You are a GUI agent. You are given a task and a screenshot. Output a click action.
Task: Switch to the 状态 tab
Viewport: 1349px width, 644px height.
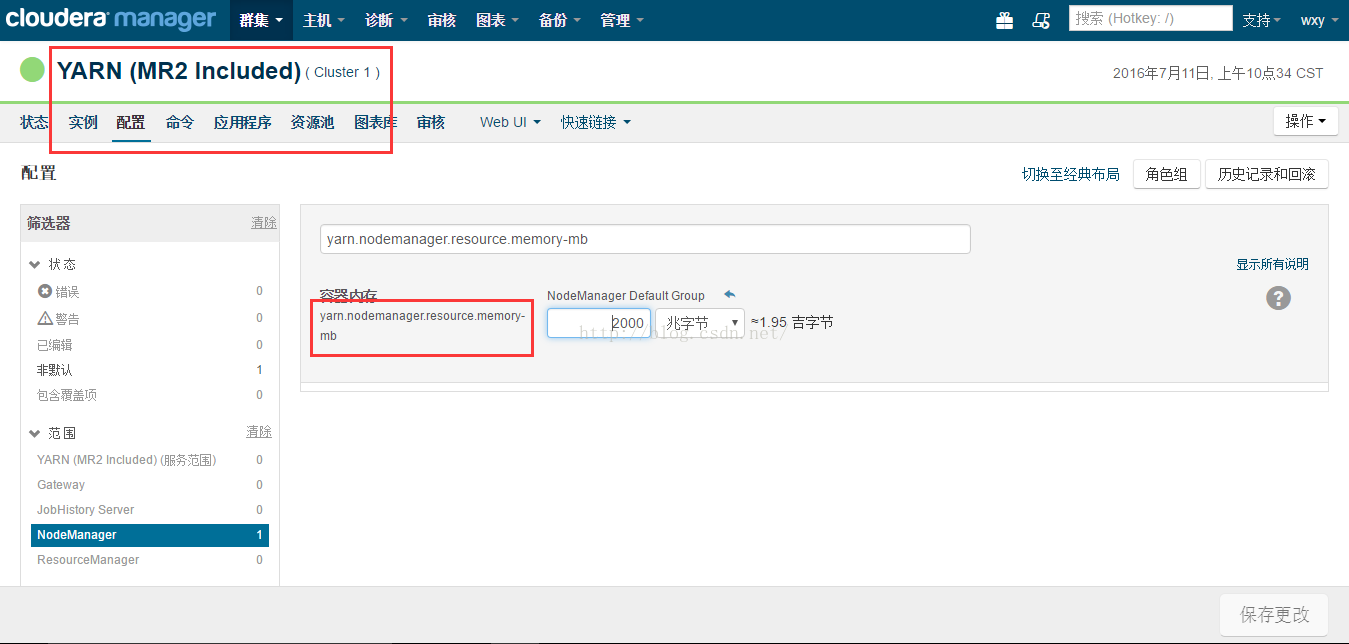point(34,122)
